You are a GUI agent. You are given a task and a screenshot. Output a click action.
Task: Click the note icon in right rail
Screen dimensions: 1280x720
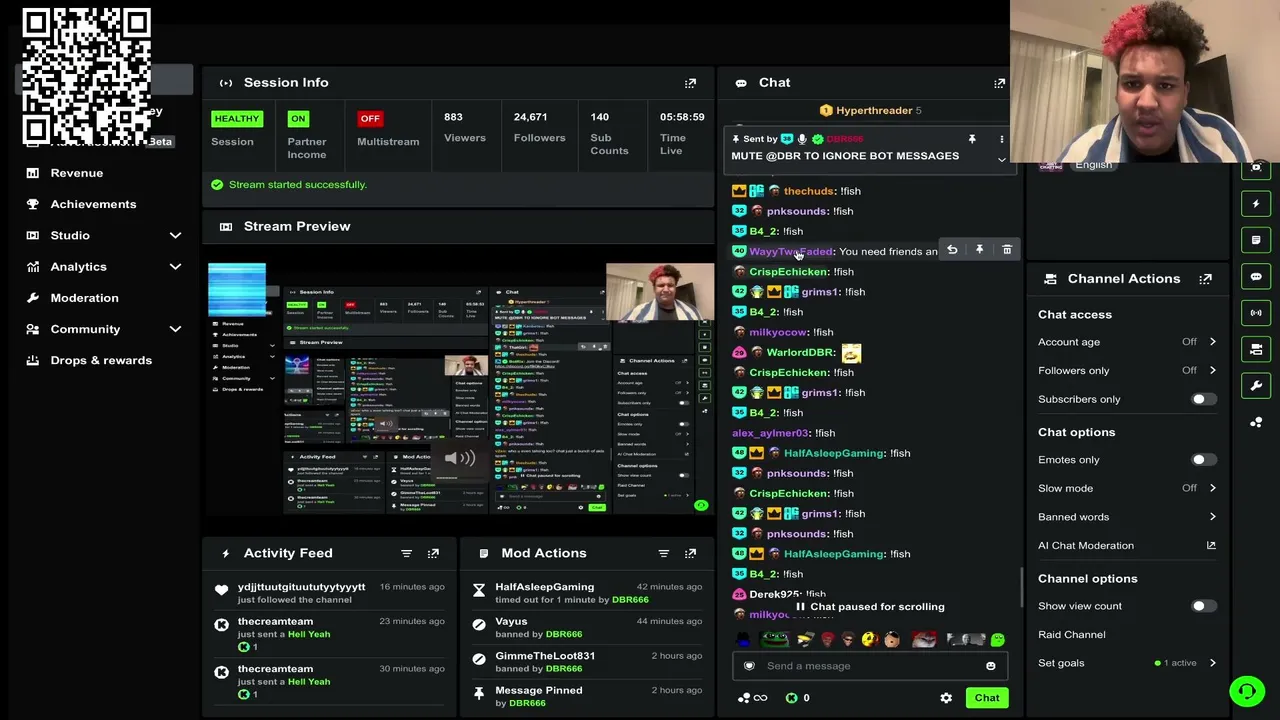click(x=1256, y=240)
